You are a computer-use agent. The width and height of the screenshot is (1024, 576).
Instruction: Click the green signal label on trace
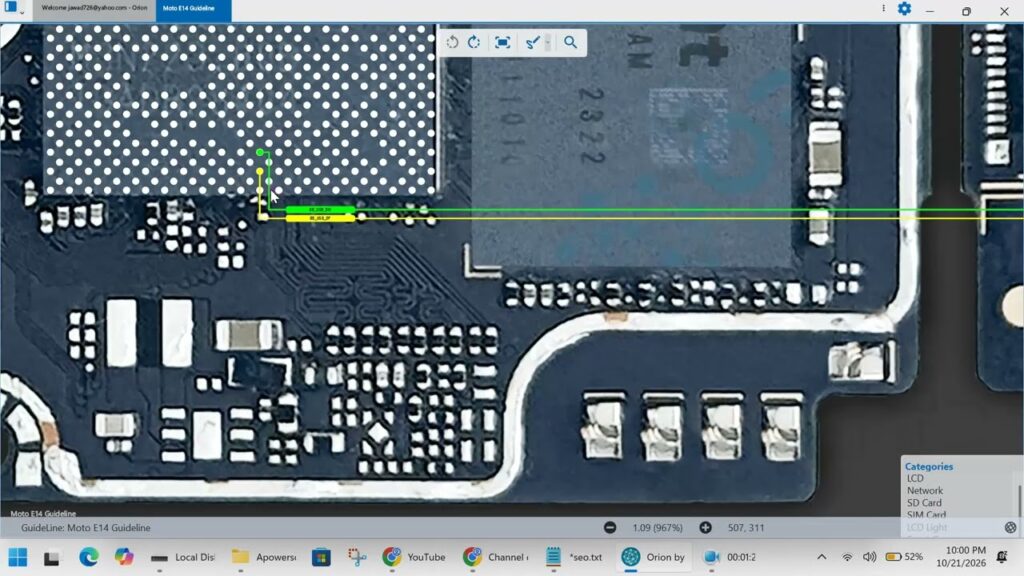tap(320, 210)
